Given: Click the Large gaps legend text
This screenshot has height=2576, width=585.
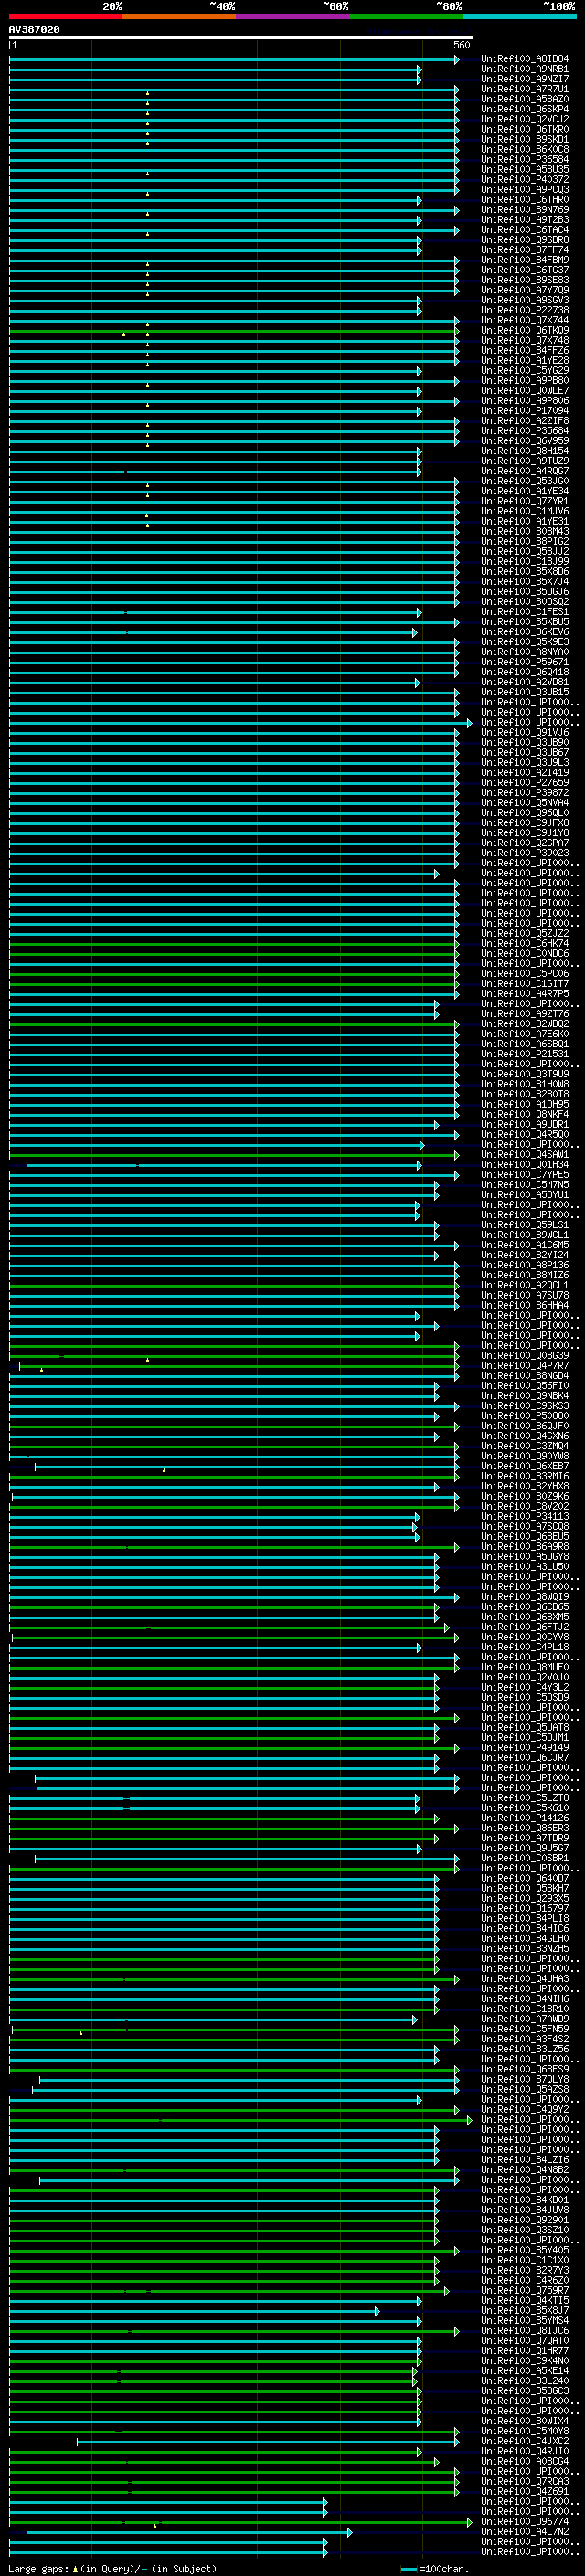Looking at the screenshot, I should pyautogui.click(x=112, y=2568).
